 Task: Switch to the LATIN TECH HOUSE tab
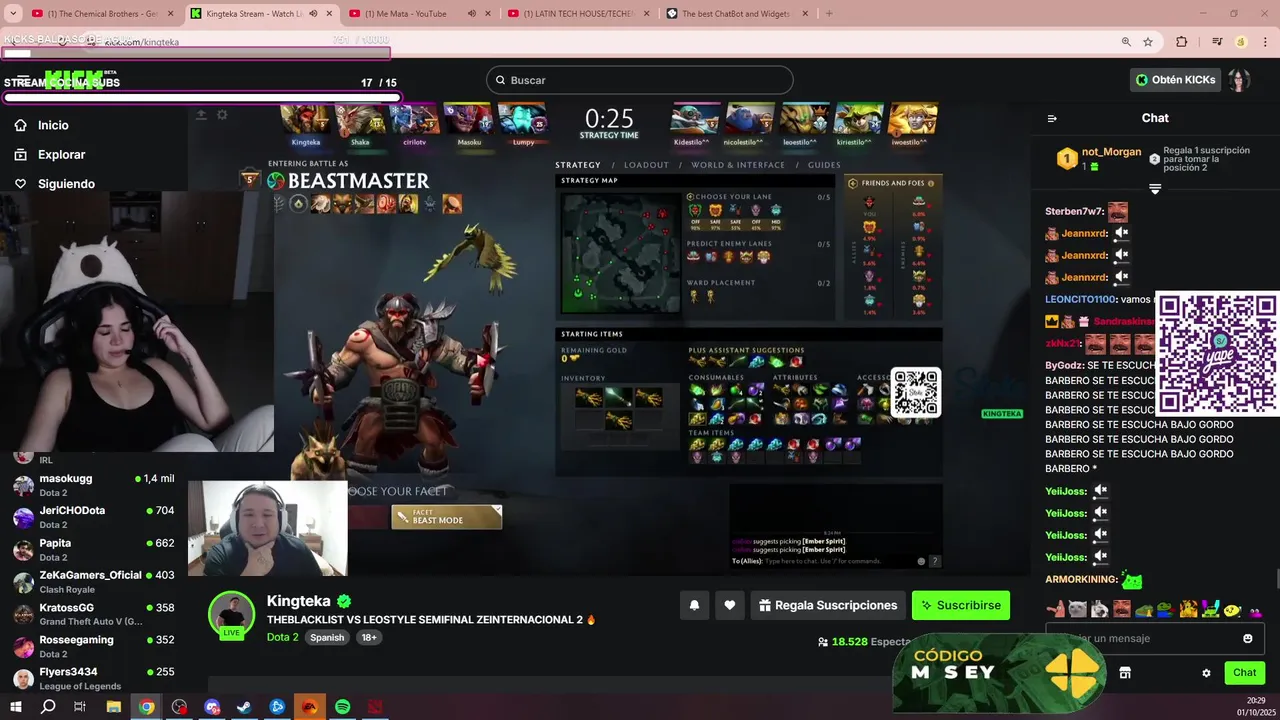click(580, 14)
